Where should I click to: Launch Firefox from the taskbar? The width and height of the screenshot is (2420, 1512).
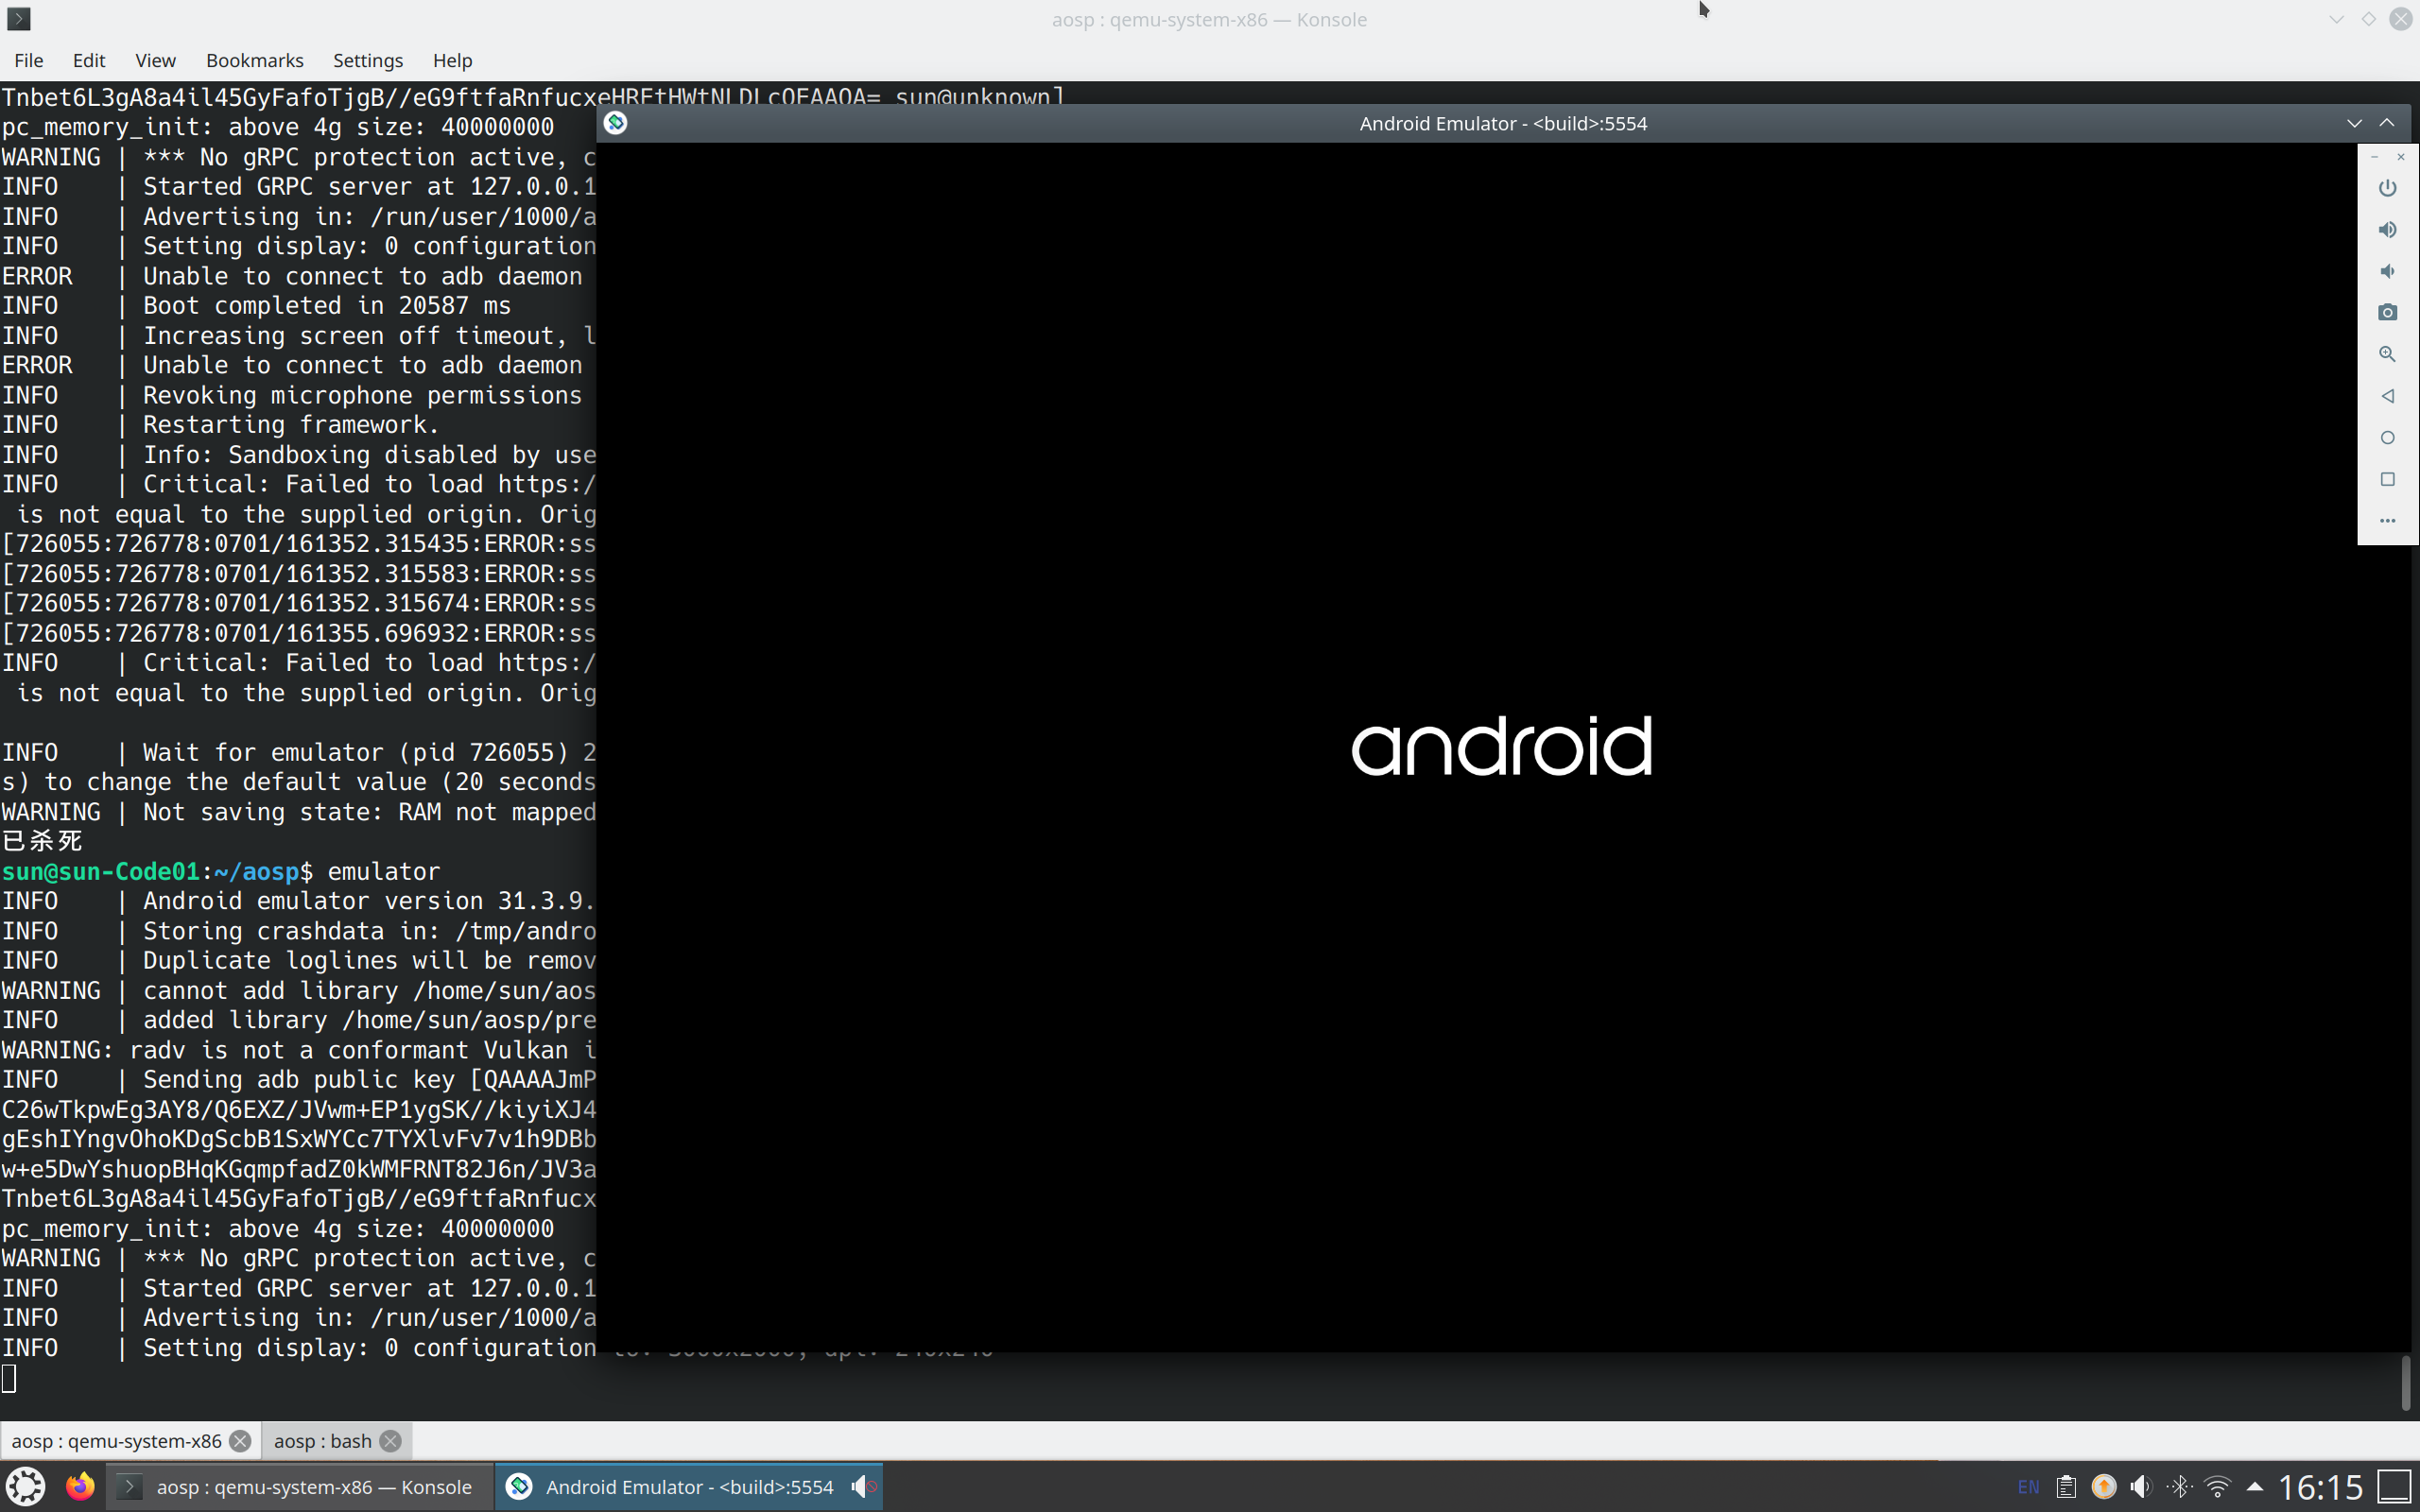[x=80, y=1487]
